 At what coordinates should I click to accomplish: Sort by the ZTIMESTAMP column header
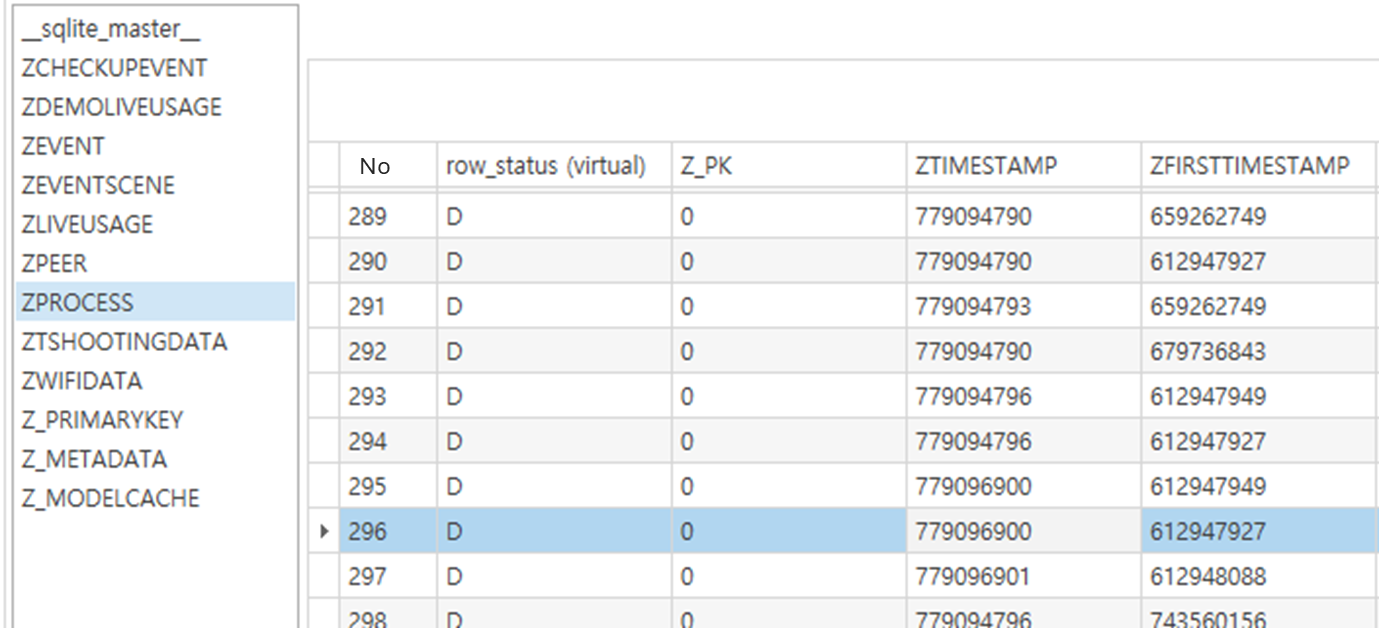pyautogui.click(x=985, y=166)
